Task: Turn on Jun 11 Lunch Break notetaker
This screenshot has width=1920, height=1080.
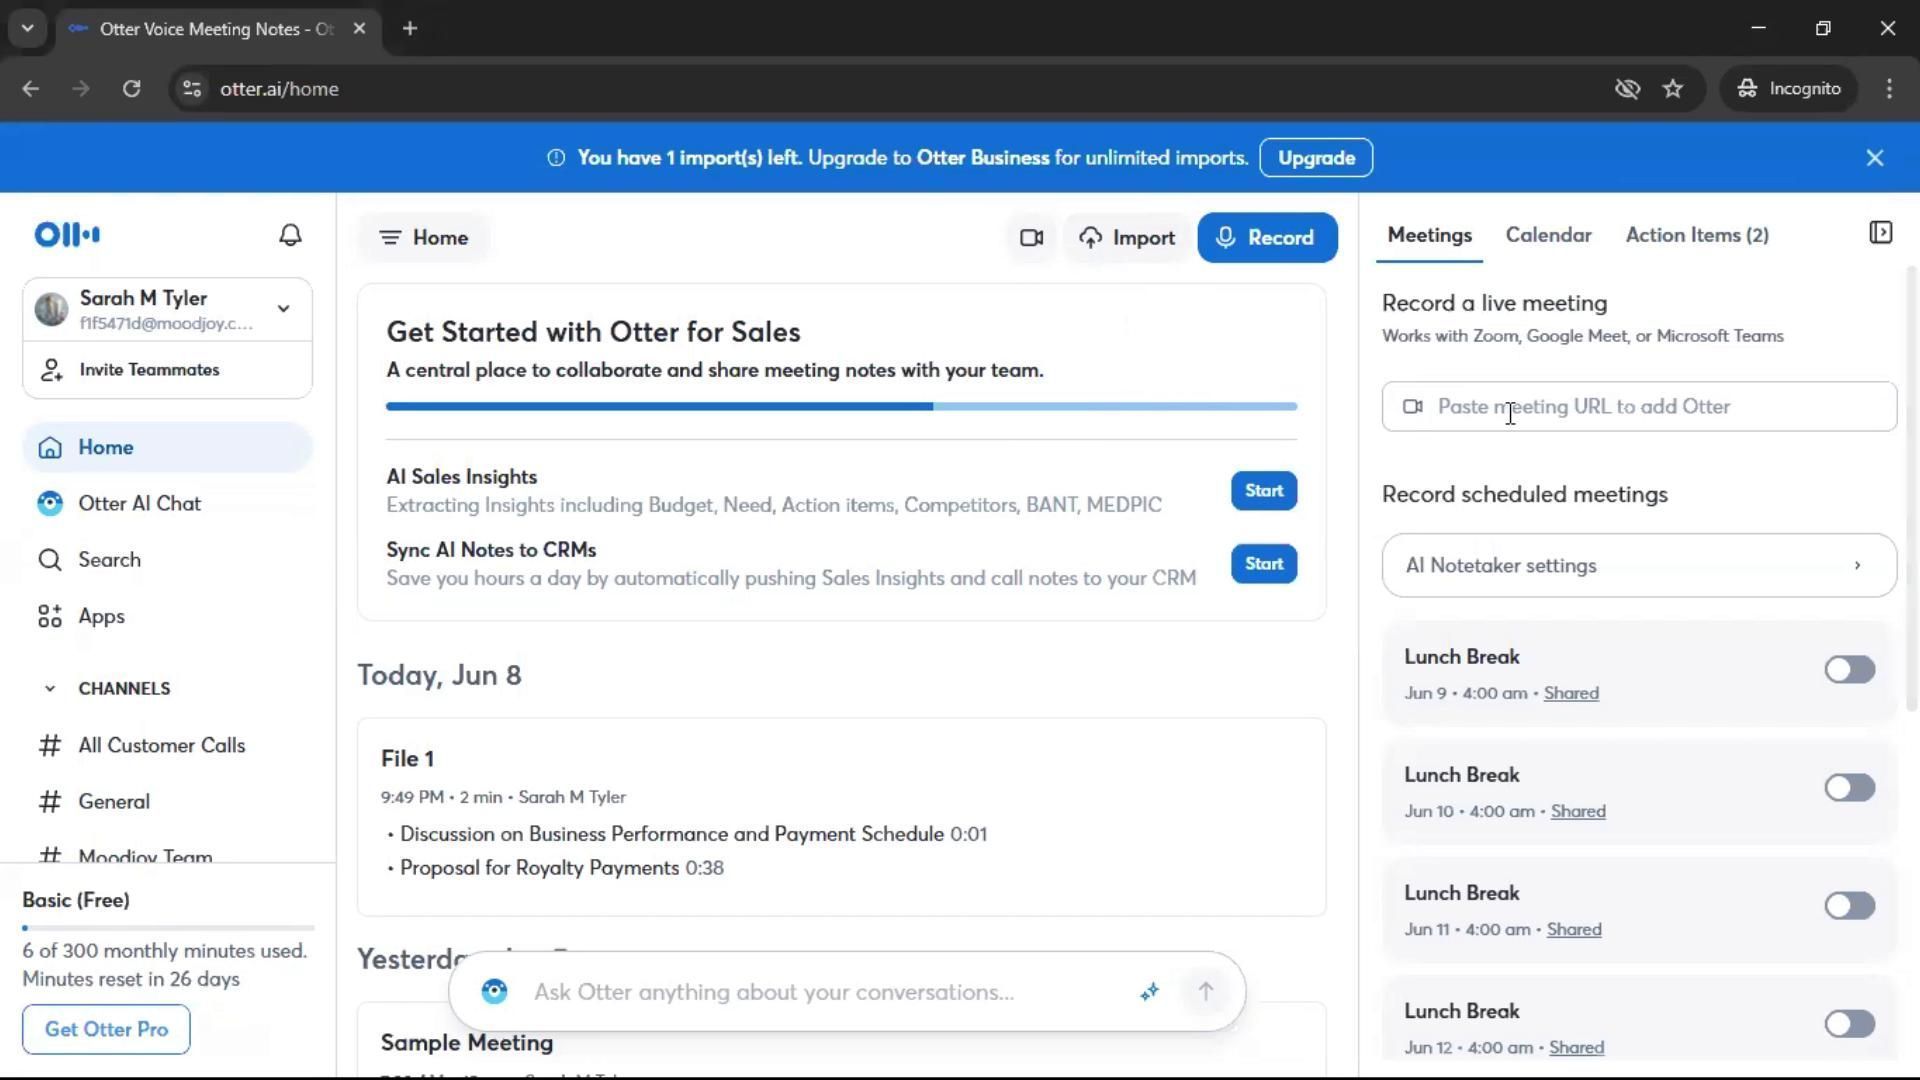Action: (x=1848, y=906)
